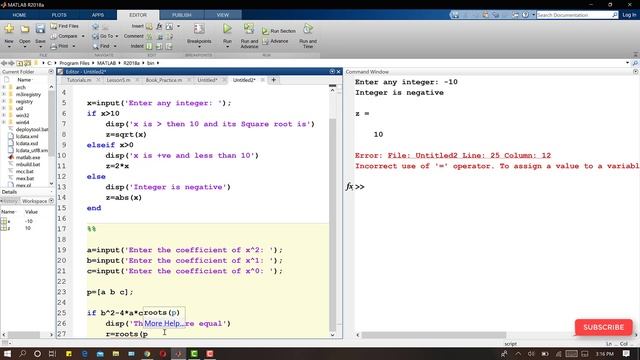Click the Find magnifier button

point(101,47)
